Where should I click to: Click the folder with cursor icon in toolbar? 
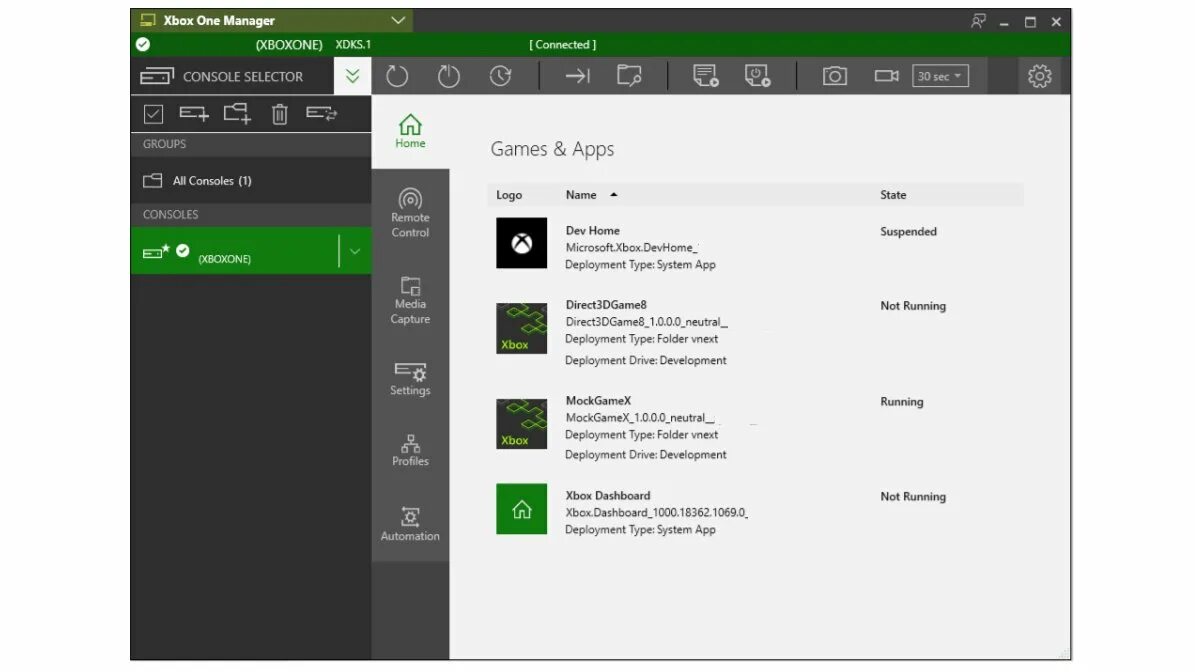click(x=629, y=76)
